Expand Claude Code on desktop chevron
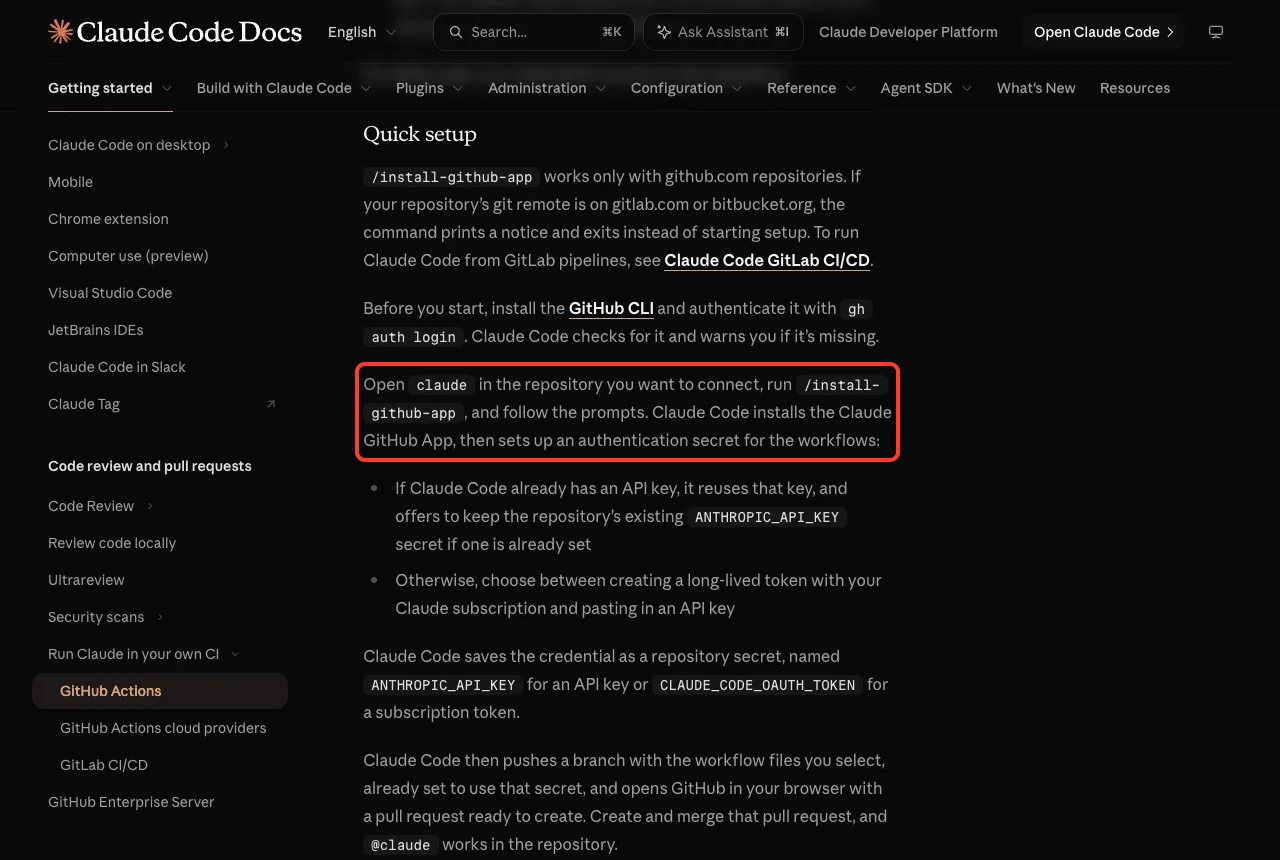 (226, 145)
